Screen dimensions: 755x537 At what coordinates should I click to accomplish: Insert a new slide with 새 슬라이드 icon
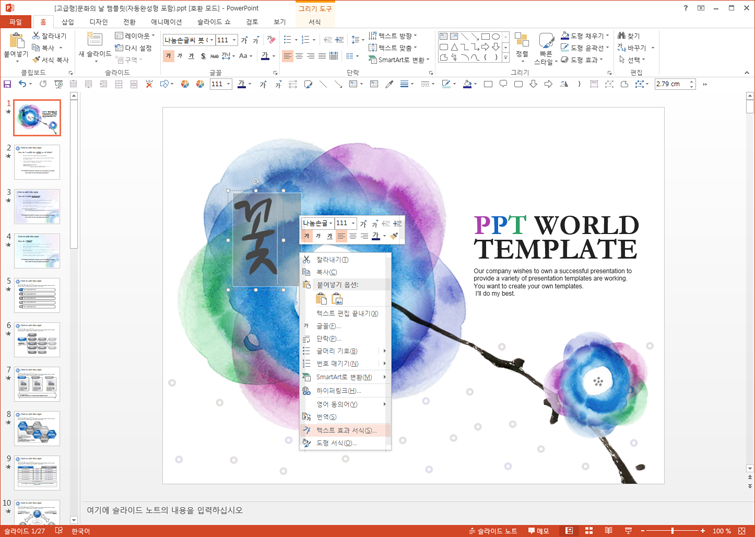(x=94, y=40)
